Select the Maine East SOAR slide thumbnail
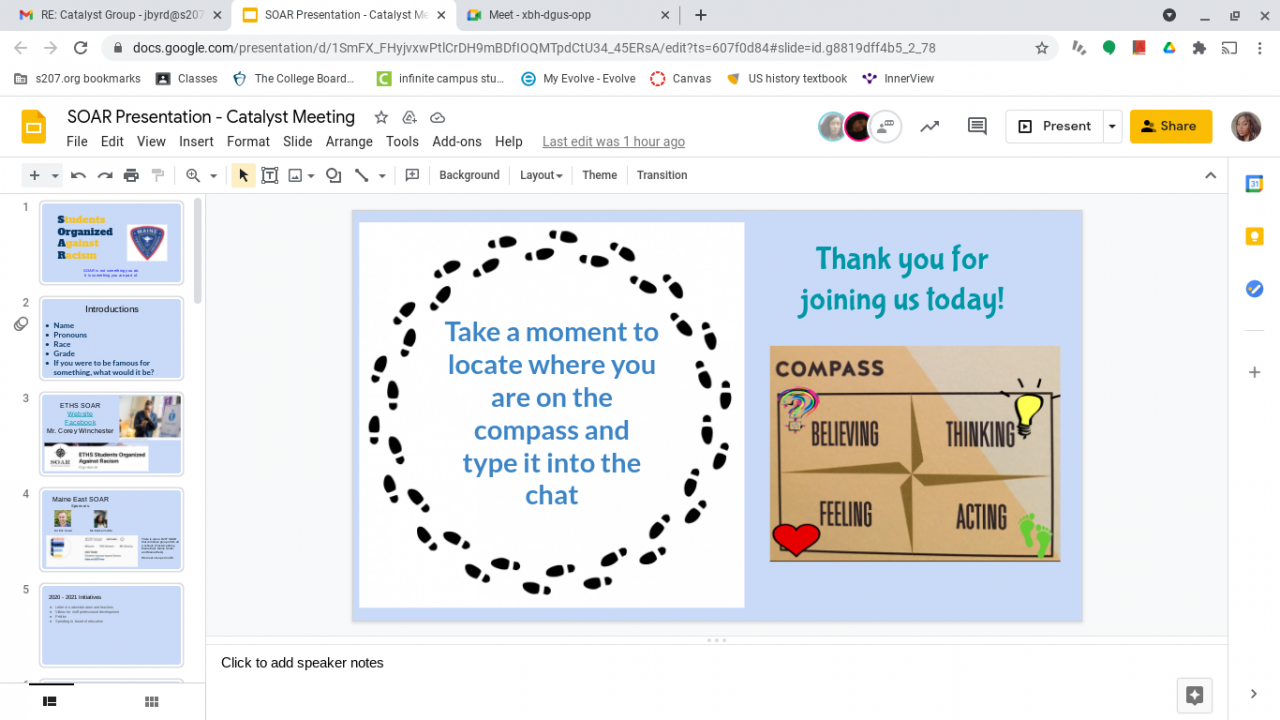 tap(111, 530)
